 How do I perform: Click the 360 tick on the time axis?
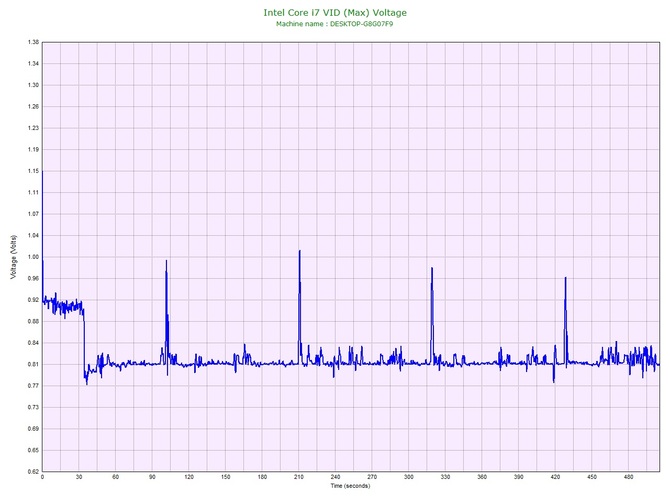(x=482, y=477)
